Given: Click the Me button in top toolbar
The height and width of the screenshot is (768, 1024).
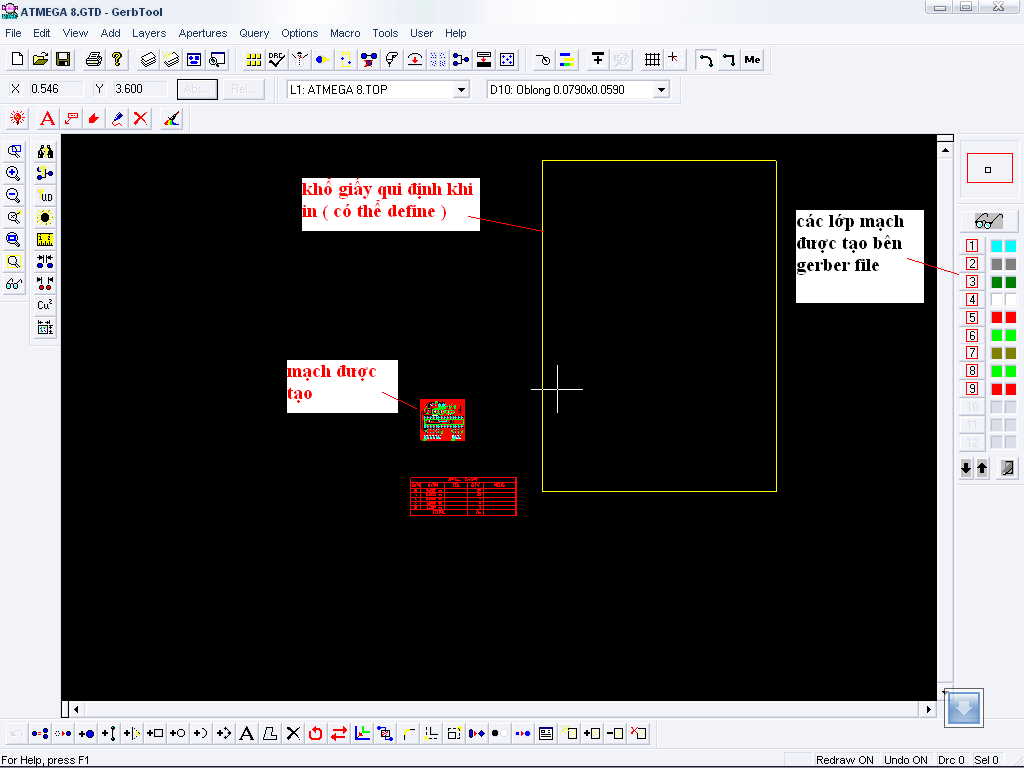Looking at the screenshot, I should (x=752, y=59).
